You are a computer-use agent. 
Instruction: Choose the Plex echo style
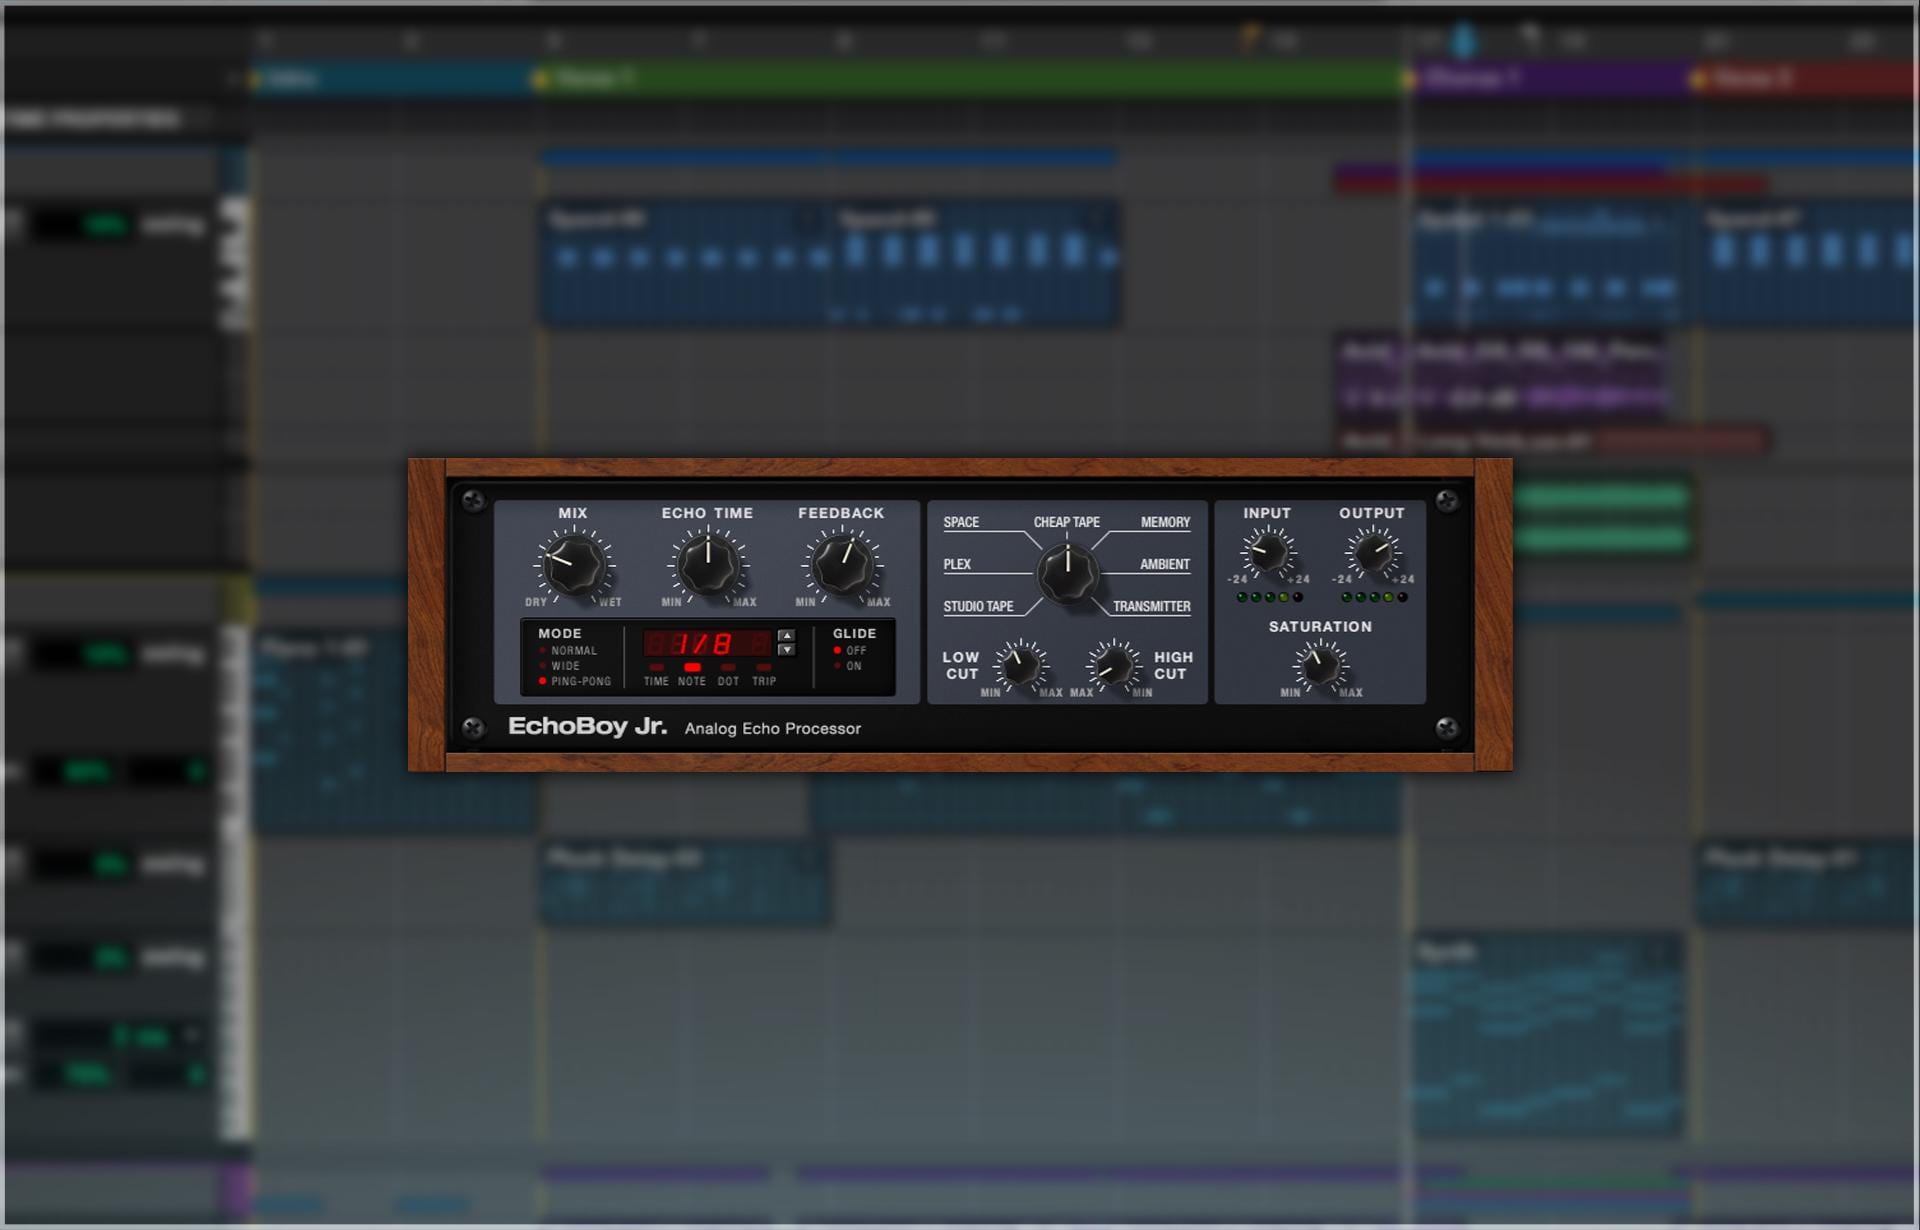pos(957,564)
